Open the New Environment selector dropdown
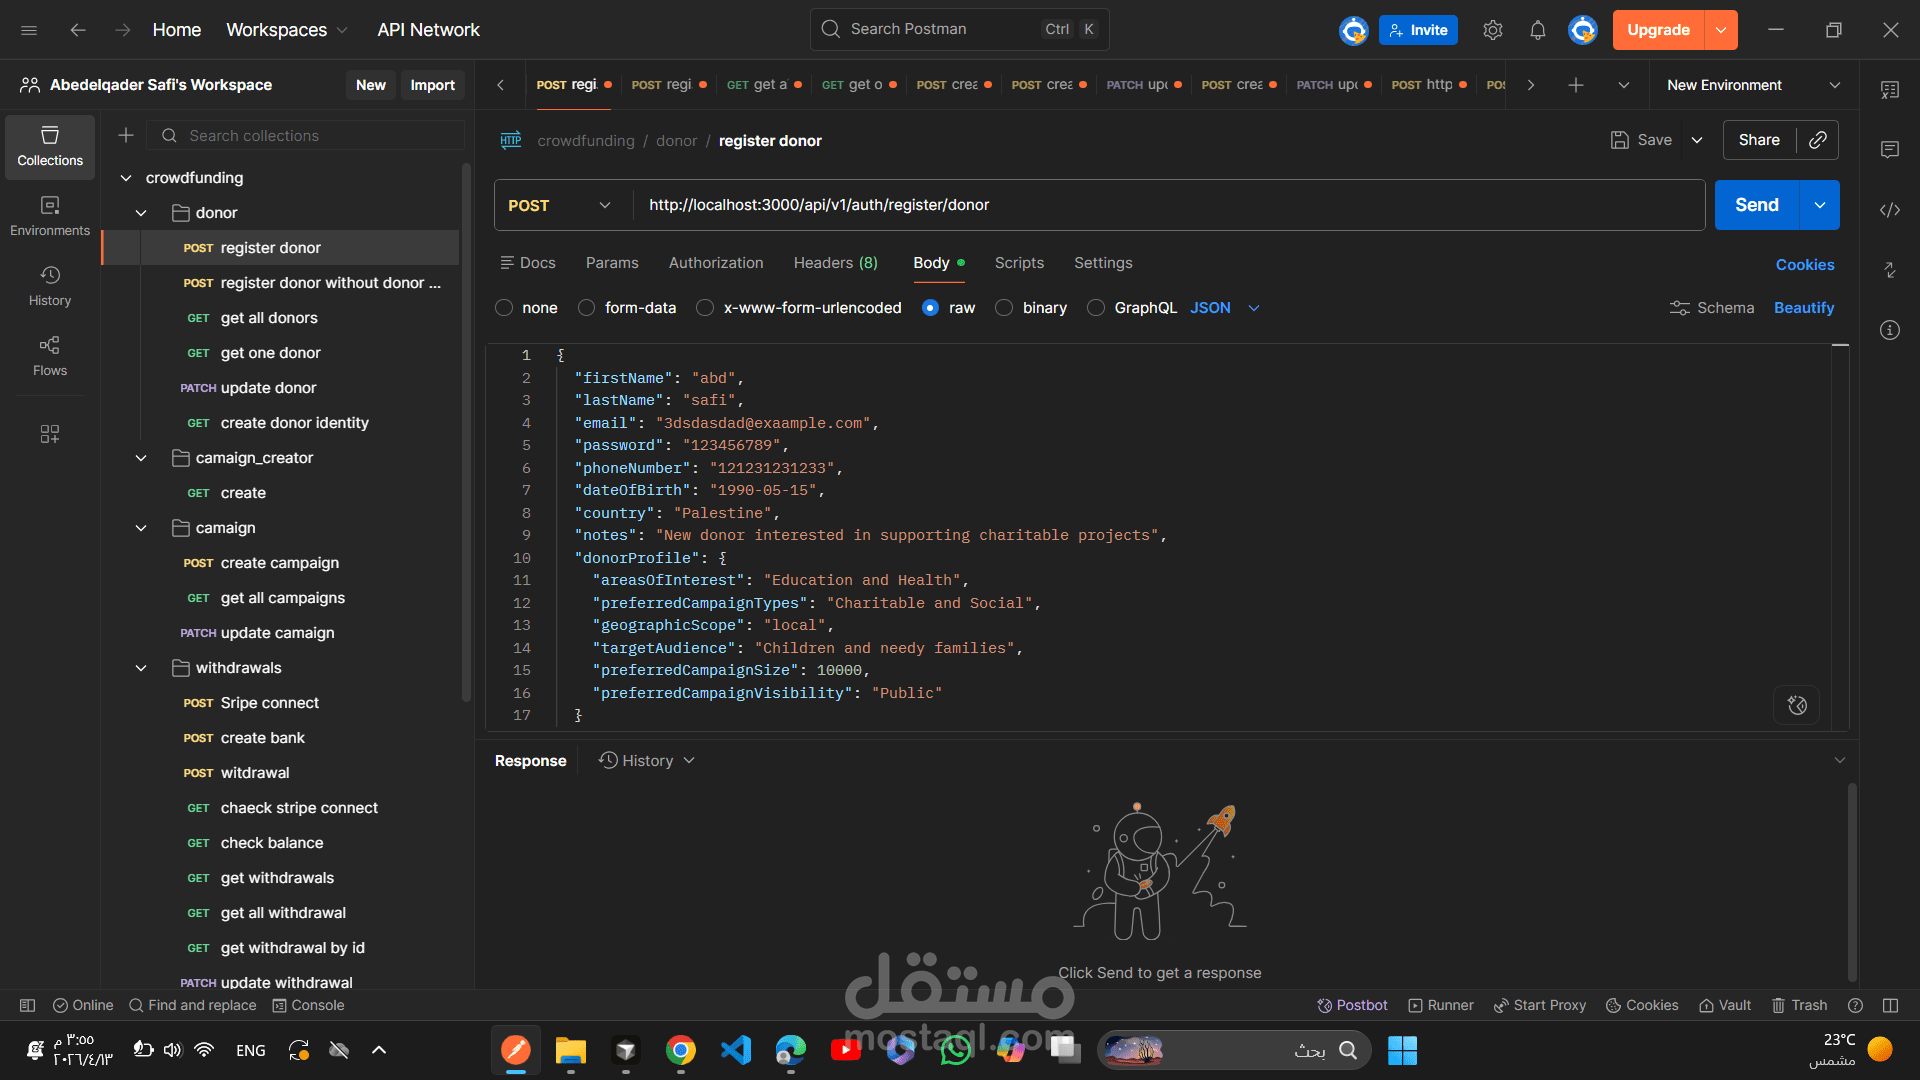The height and width of the screenshot is (1080, 1920). [1752, 85]
